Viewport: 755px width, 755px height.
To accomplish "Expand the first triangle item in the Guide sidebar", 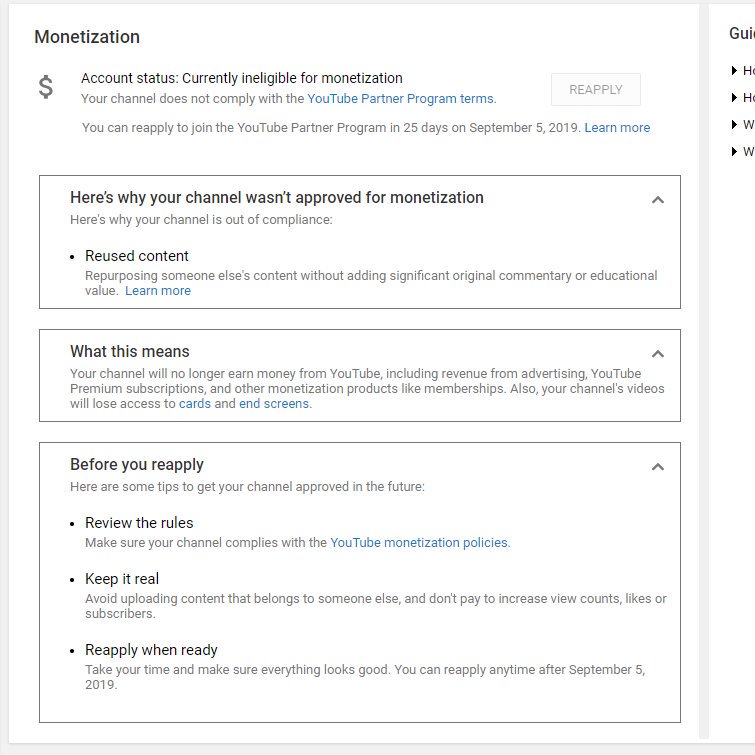I will point(734,71).
